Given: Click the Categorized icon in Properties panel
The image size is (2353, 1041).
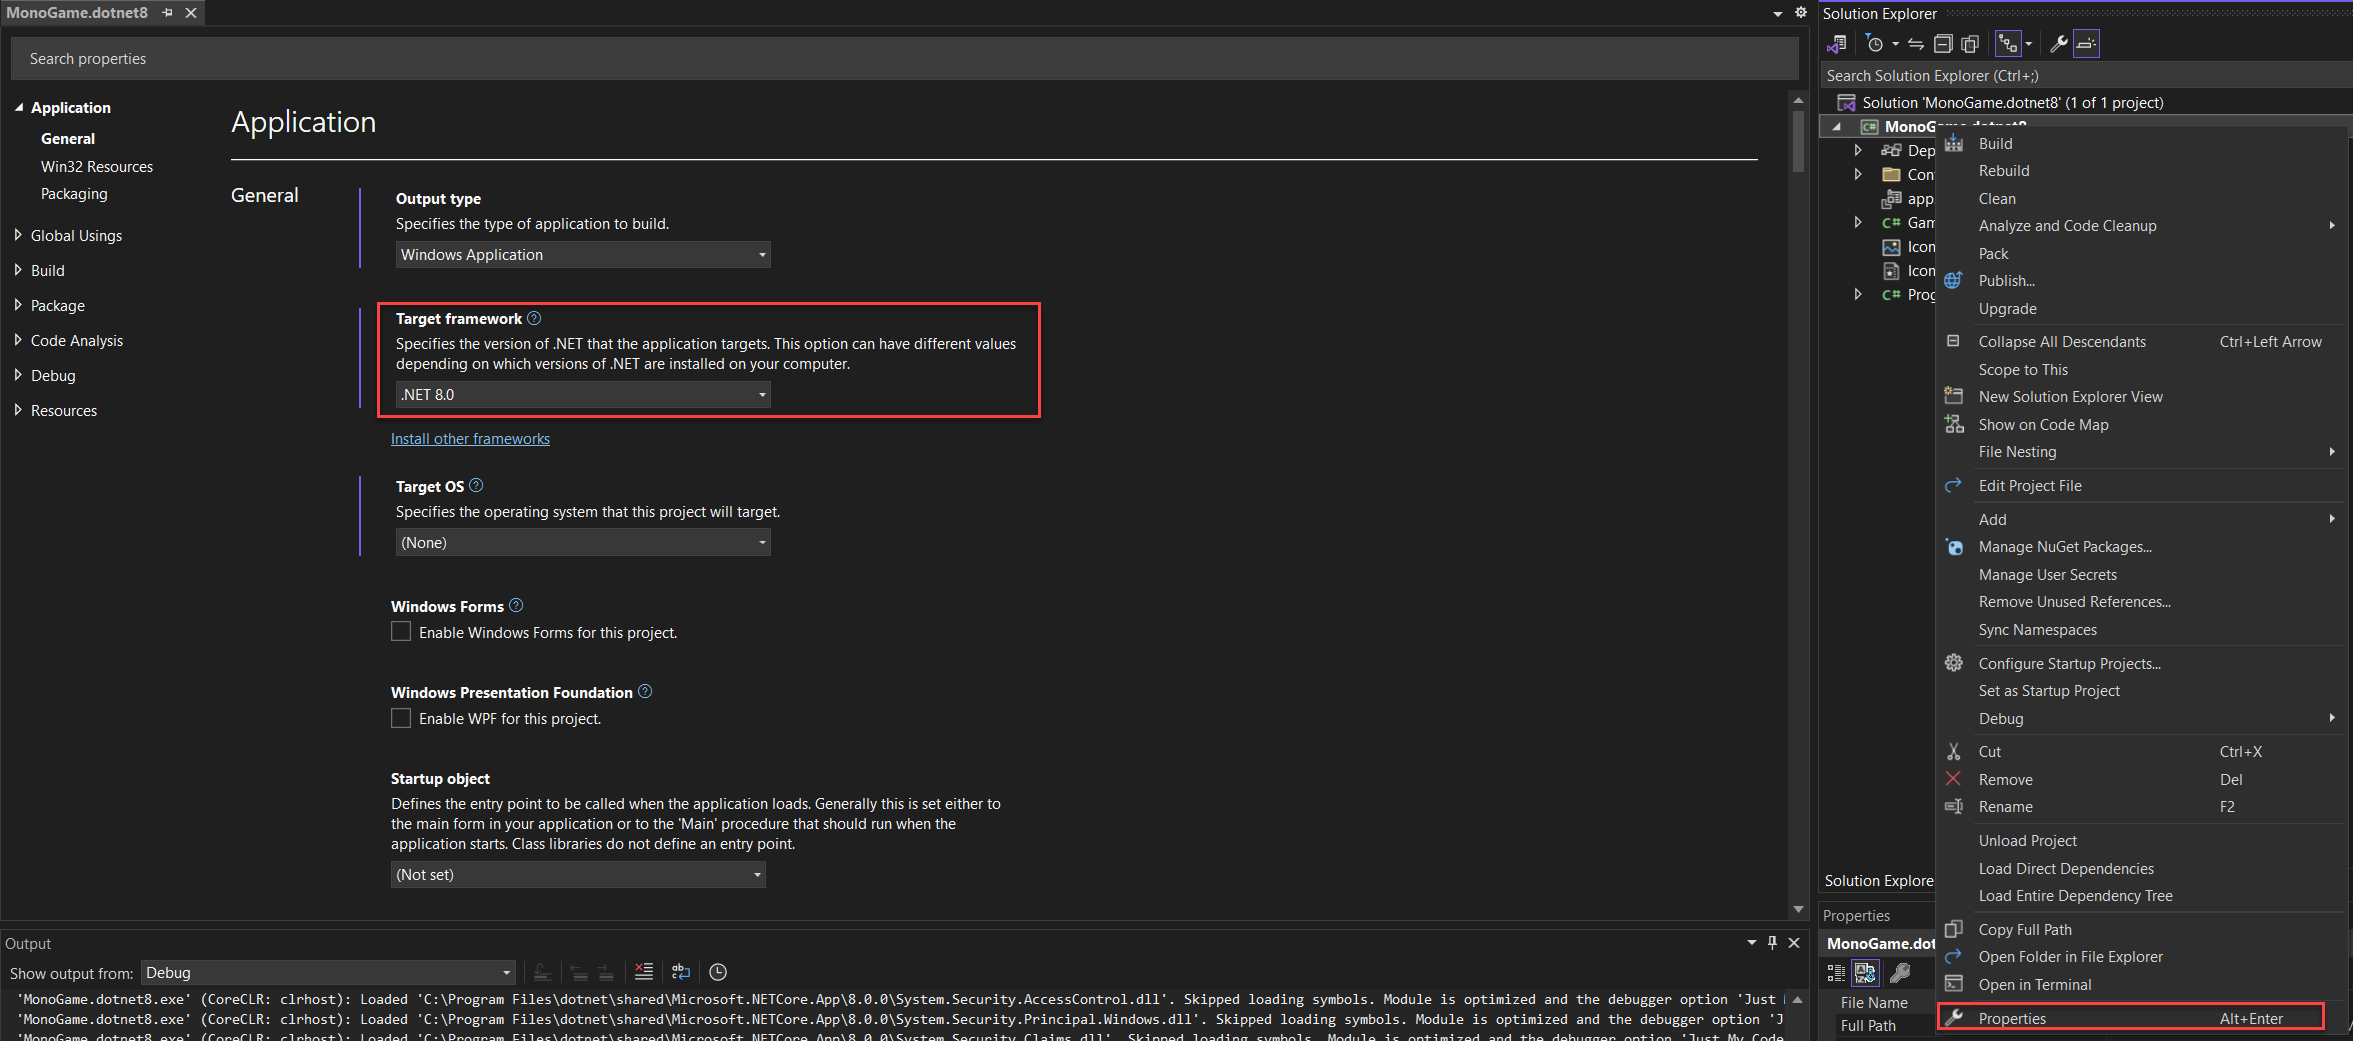Looking at the screenshot, I should 1837,972.
